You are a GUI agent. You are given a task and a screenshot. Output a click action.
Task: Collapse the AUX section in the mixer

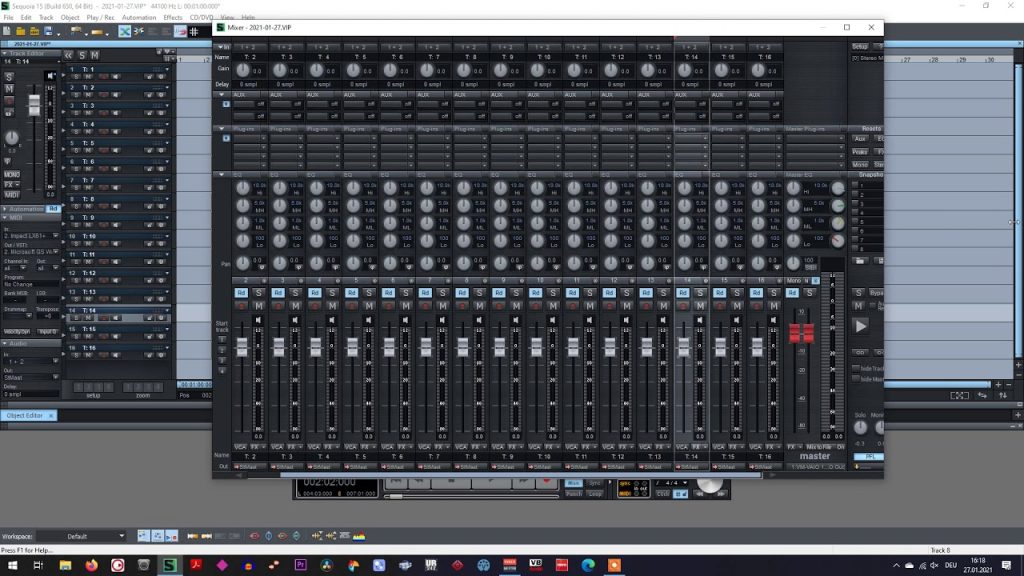(221, 95)
